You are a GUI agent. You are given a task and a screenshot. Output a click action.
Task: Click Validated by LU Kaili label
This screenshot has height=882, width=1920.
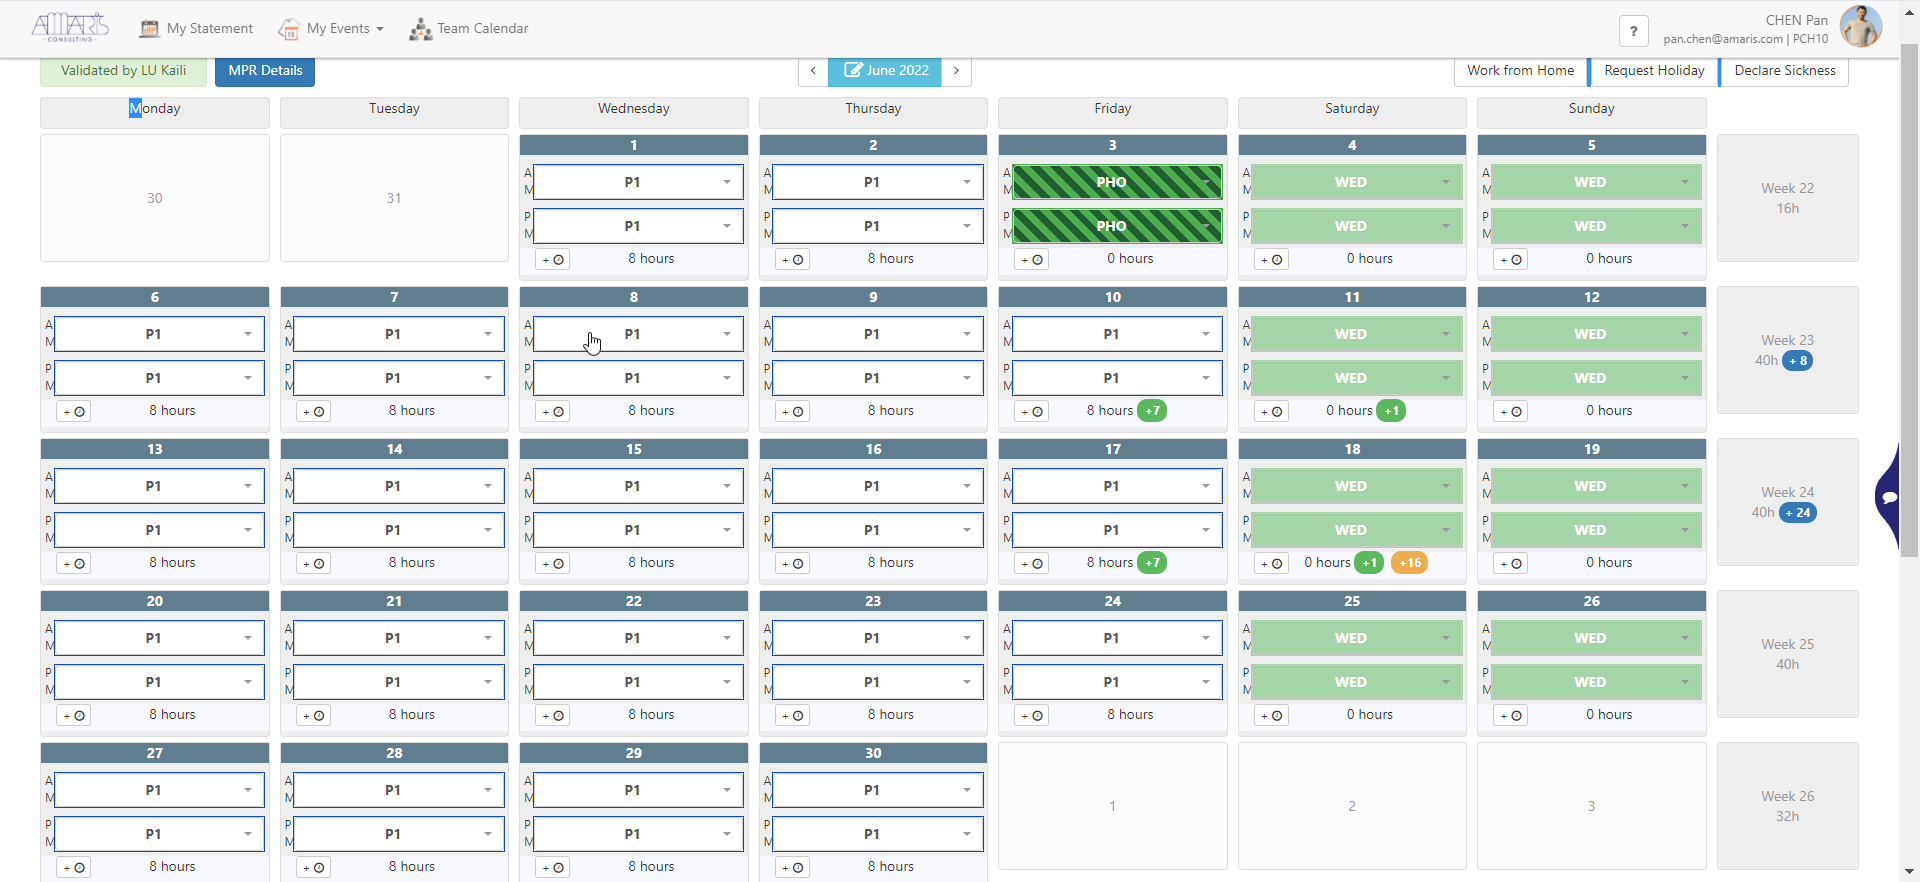click(x=123, y=71)
